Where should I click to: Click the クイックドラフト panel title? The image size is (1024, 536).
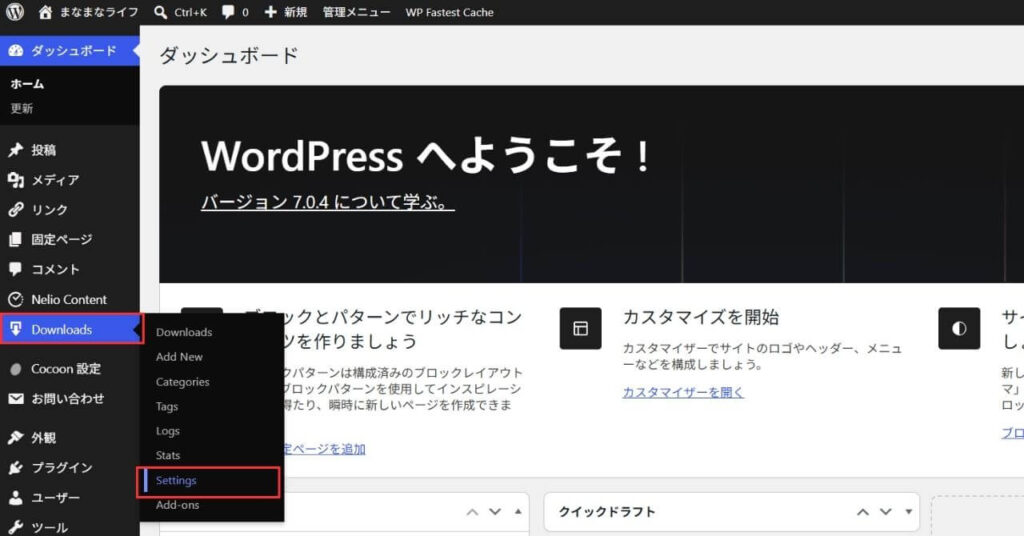[x=607, y=512]
